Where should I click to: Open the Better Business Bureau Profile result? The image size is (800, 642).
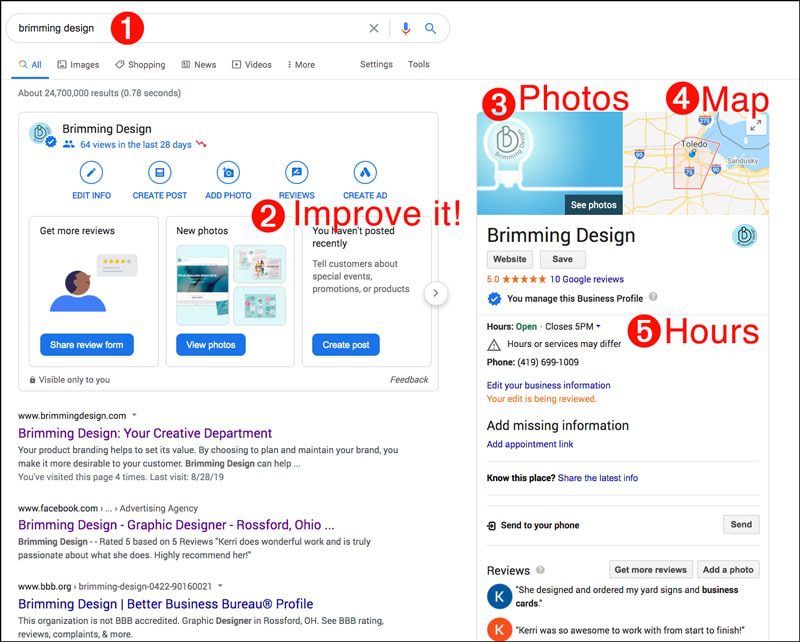[165, 604]
